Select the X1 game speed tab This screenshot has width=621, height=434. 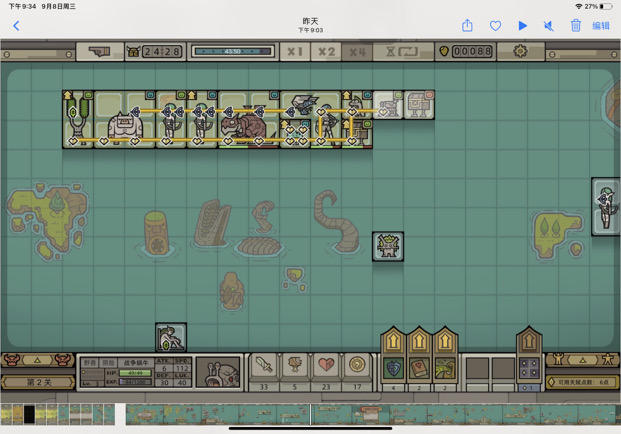[x=295, y=51]
